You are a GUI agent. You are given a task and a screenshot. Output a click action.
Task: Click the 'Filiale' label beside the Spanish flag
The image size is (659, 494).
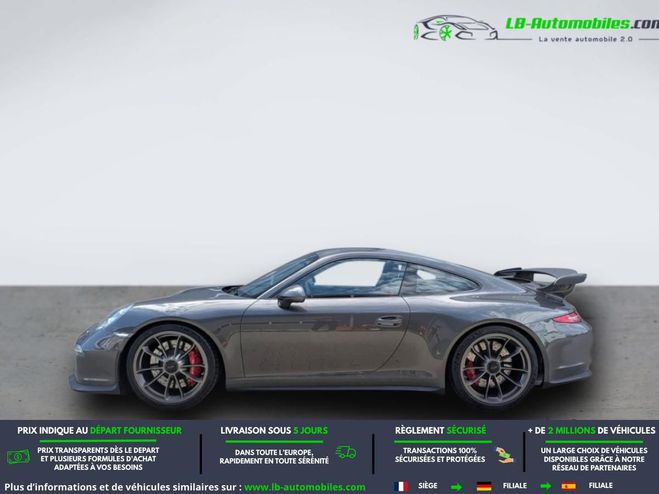tap(601, 486)
